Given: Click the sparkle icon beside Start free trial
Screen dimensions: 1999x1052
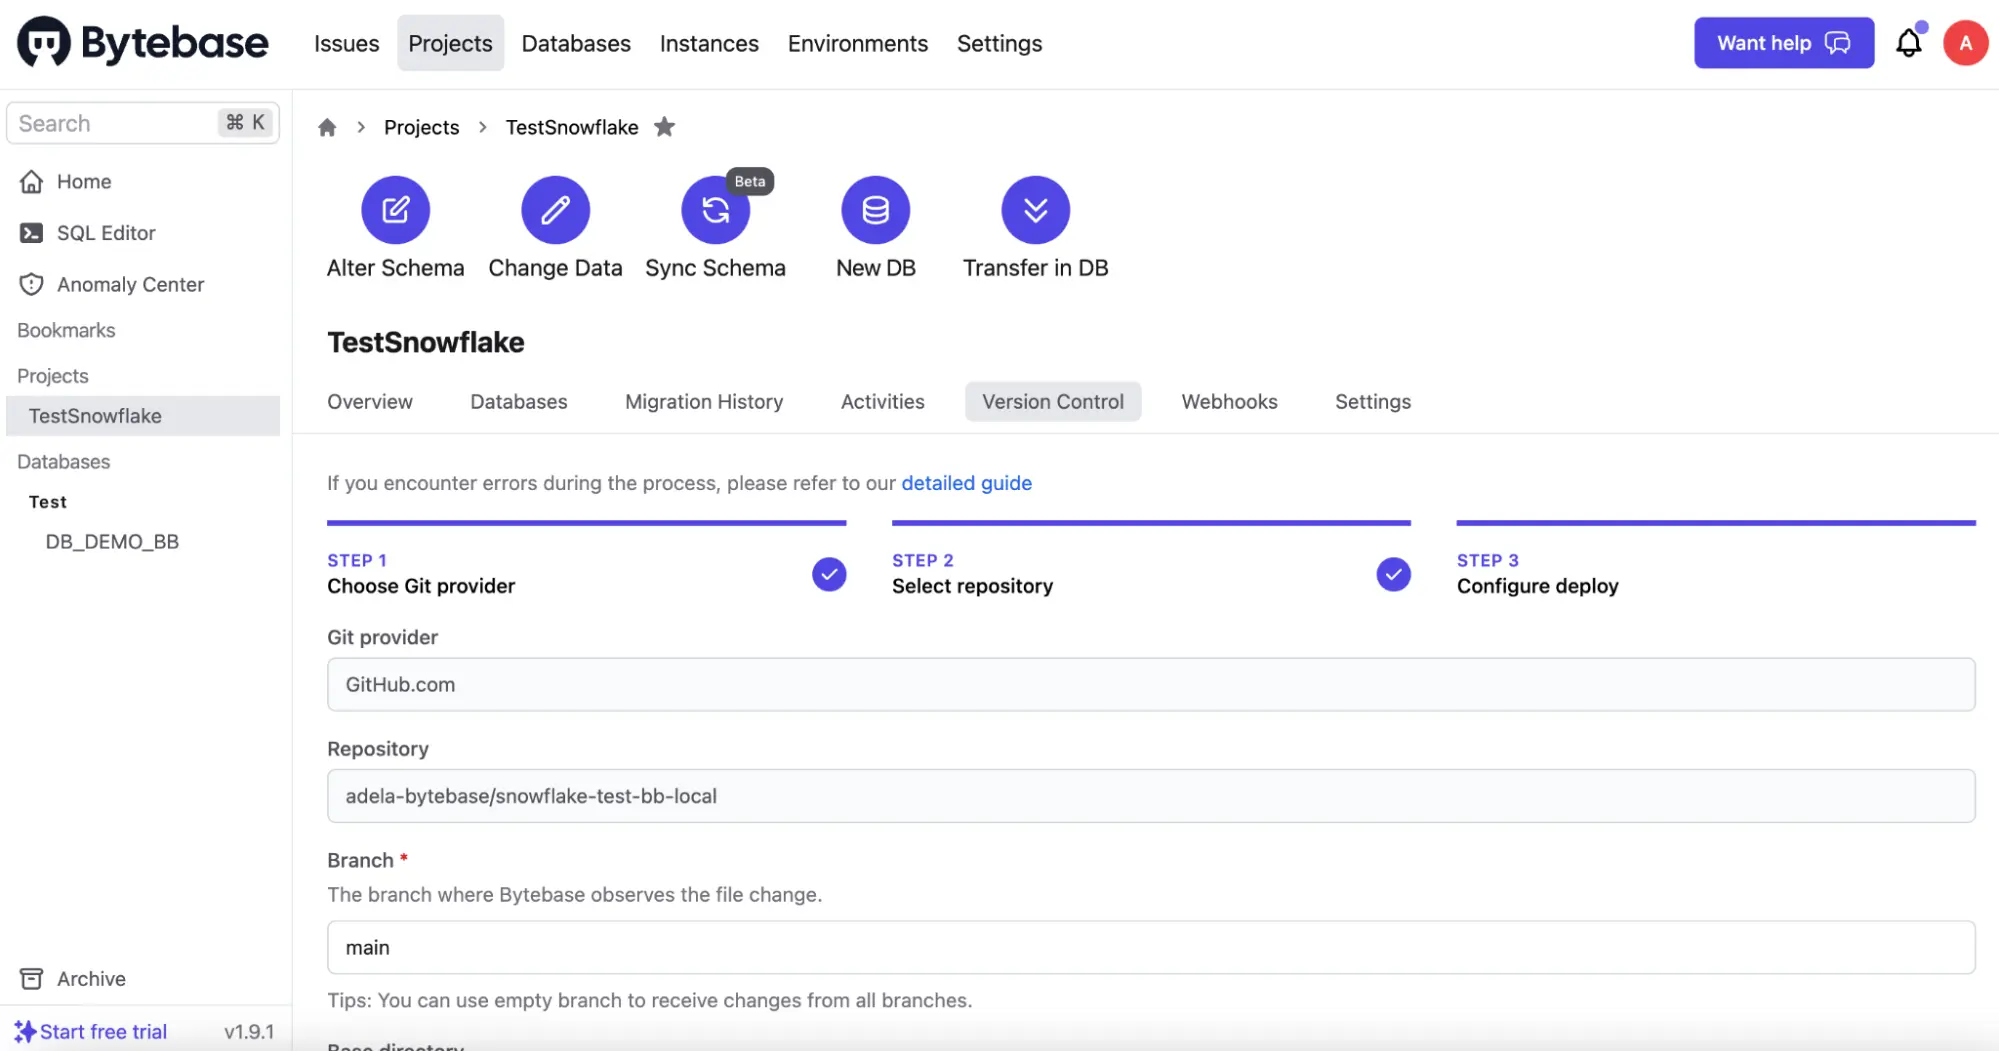Looking at the screenshot, I should (x=25, y=1031).
